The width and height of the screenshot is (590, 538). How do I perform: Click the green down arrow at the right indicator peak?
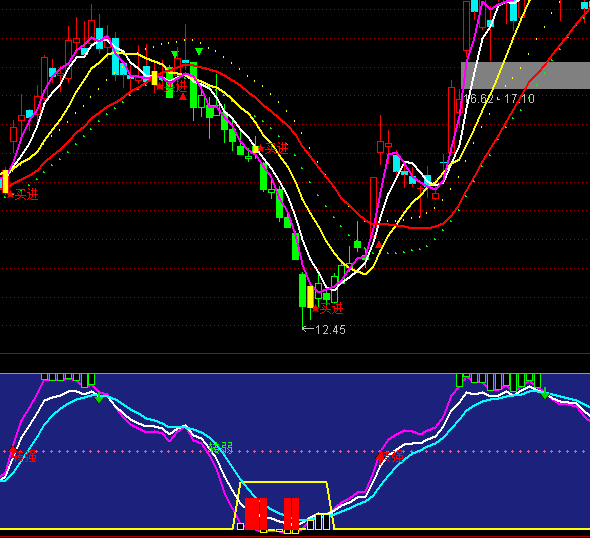(x=545, y=394)
